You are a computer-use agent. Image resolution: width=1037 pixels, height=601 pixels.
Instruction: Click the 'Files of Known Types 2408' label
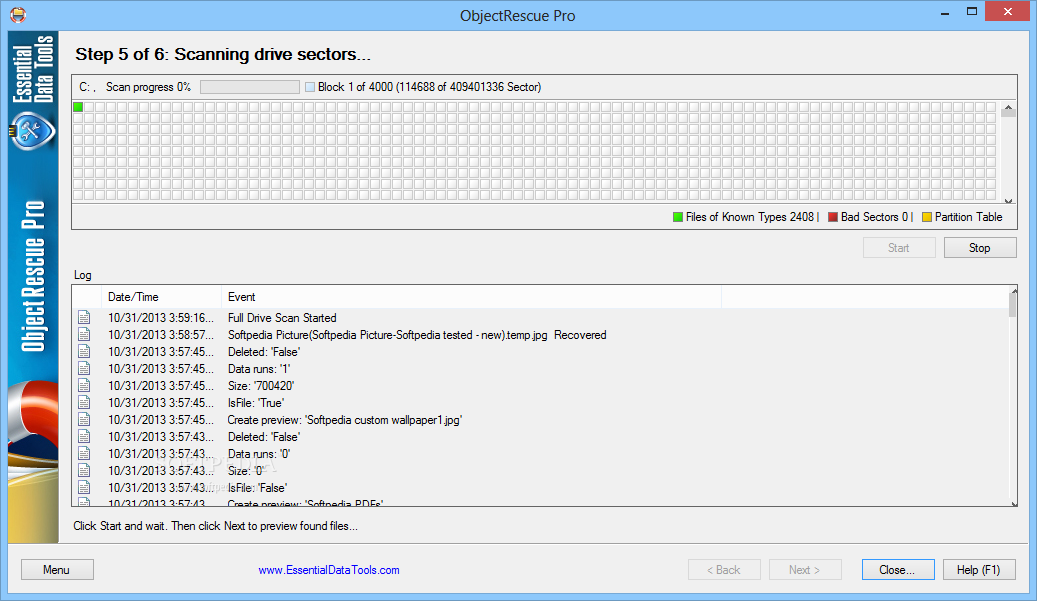(x=749, y=217)
